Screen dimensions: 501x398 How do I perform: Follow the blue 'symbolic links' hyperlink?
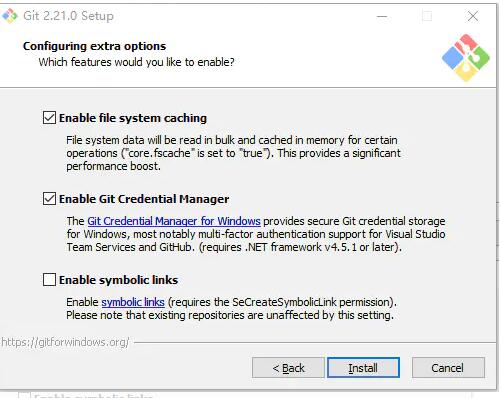pos(133,302)
